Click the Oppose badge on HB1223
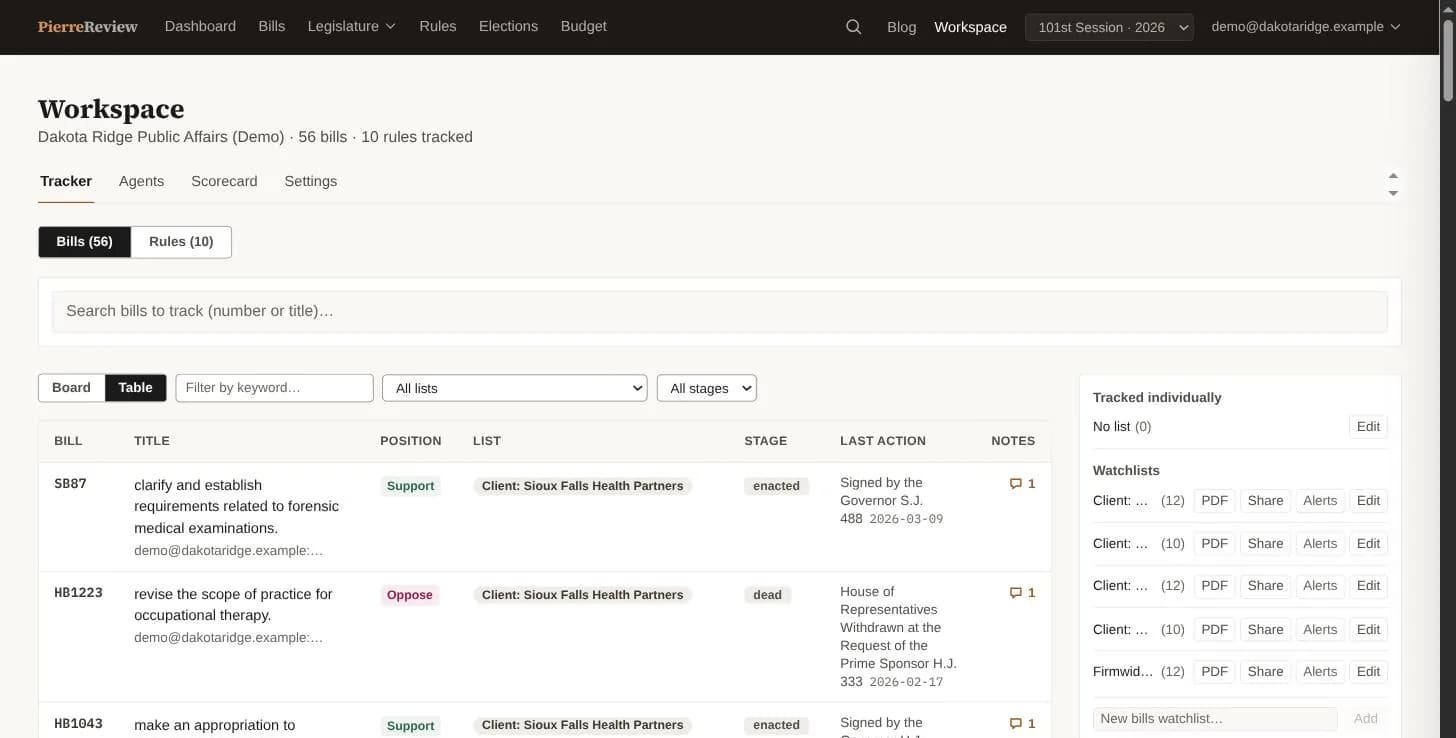The width and height of the screenshot is (1456, 738). coord(410,595)
